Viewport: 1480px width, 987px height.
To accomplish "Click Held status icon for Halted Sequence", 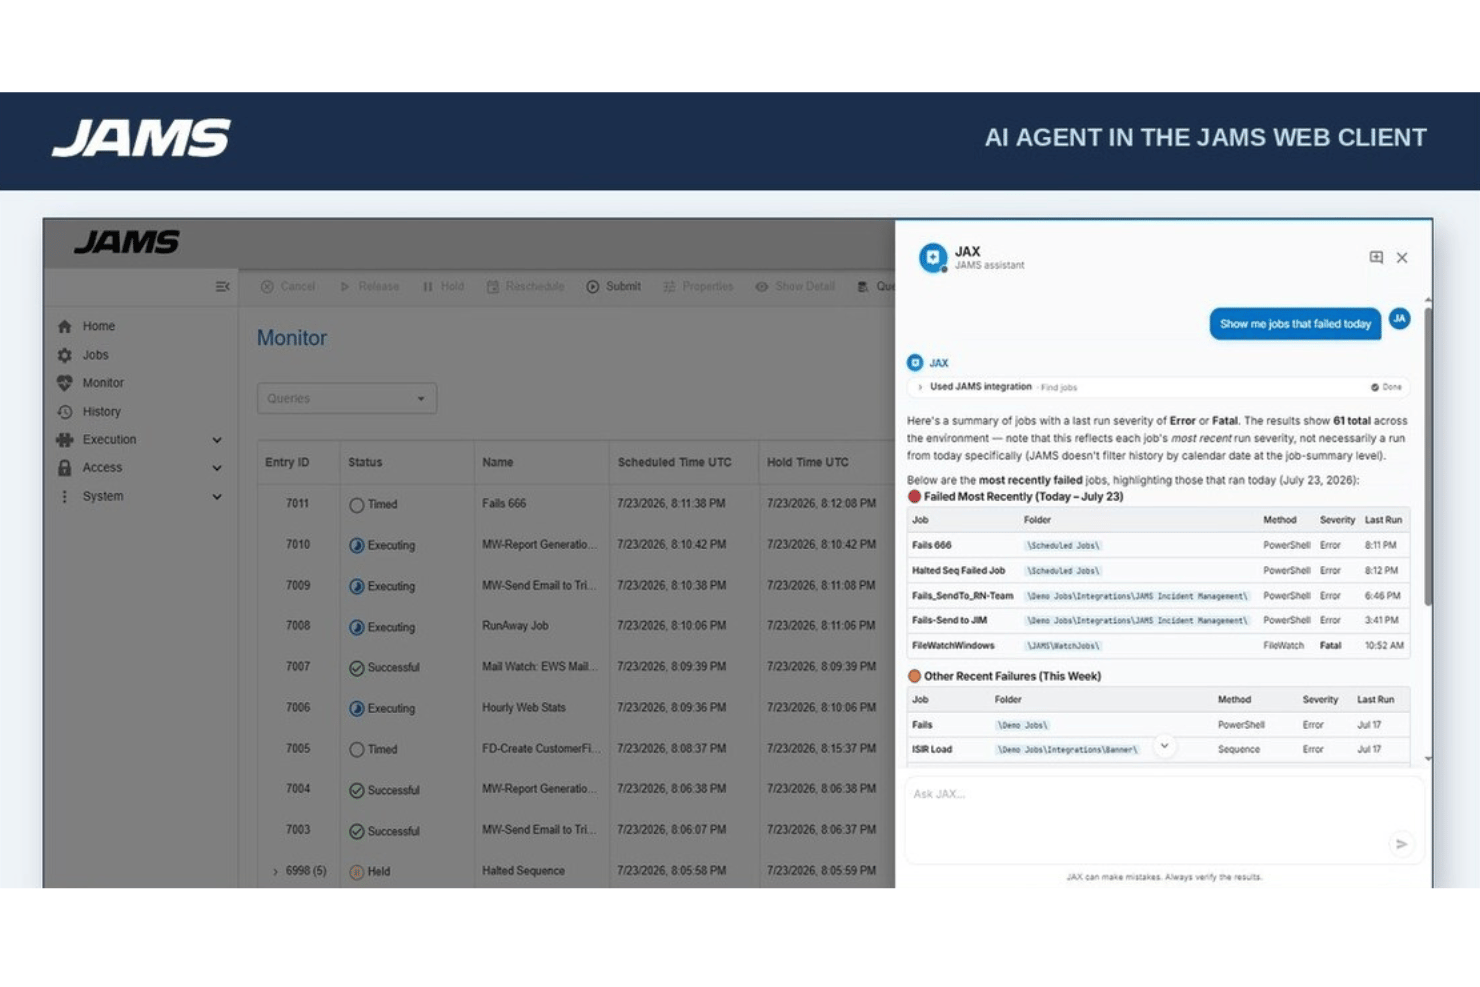I will (356, 872).
